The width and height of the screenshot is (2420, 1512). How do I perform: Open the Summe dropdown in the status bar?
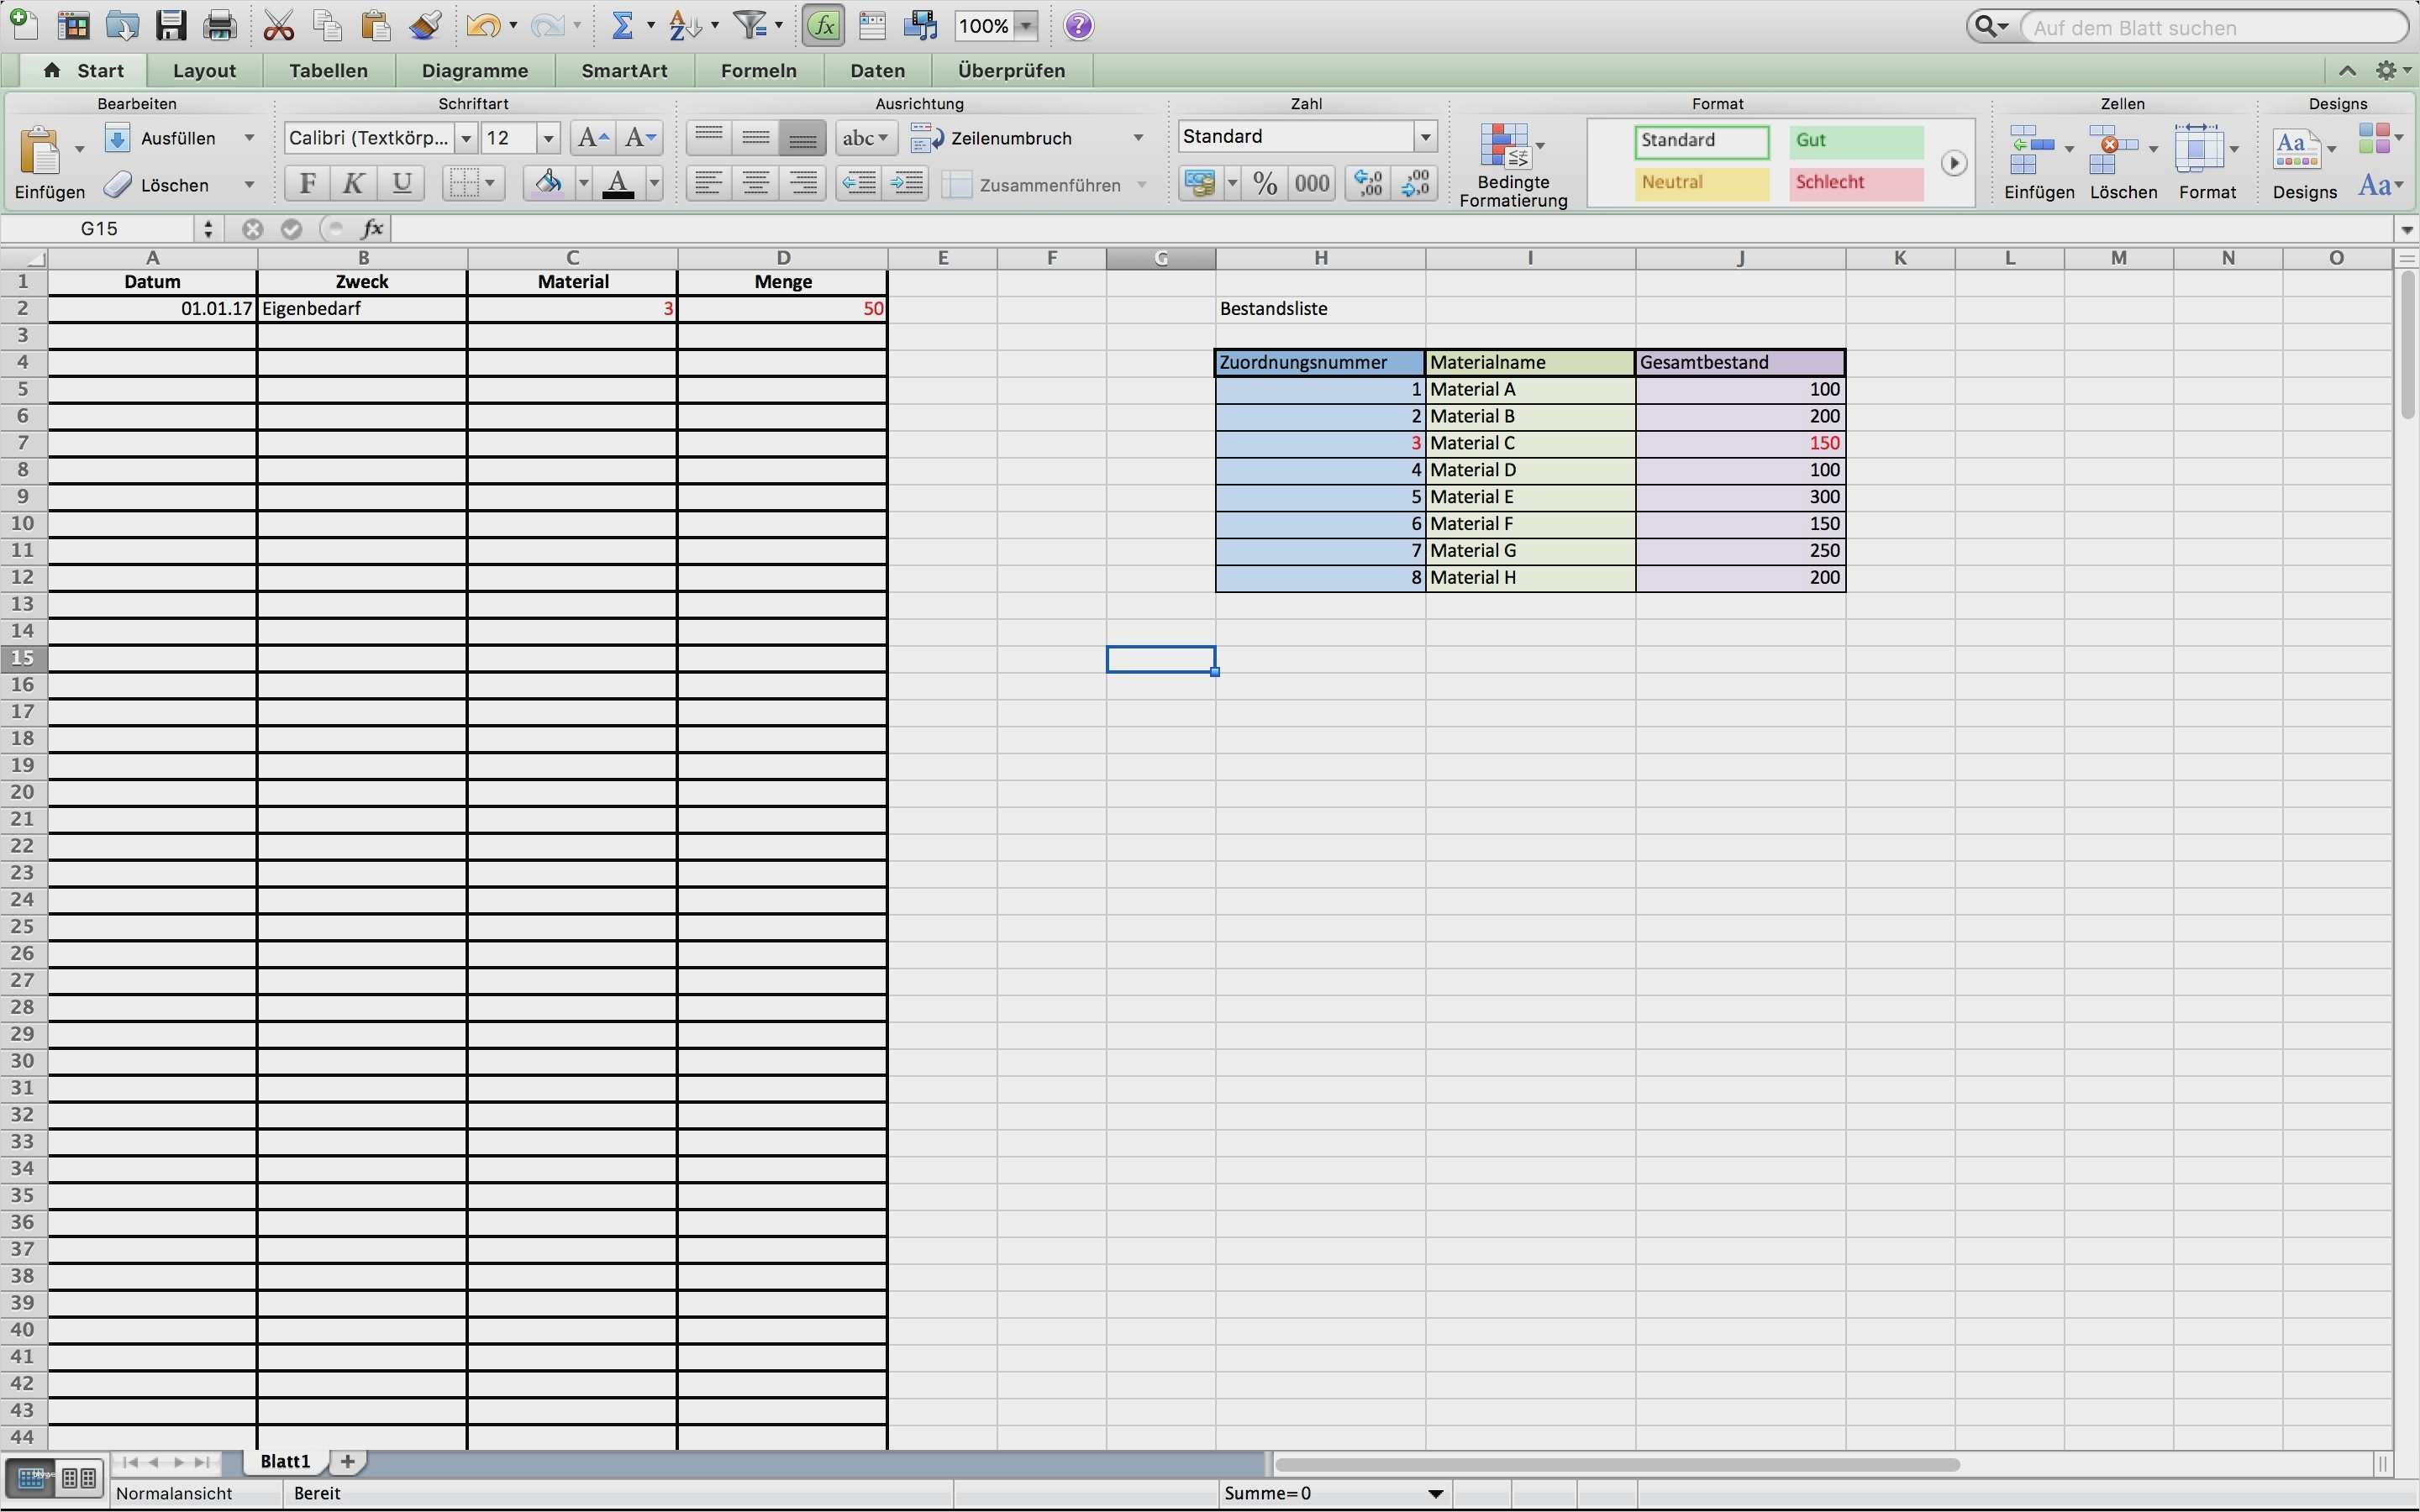point(1436,1493)
